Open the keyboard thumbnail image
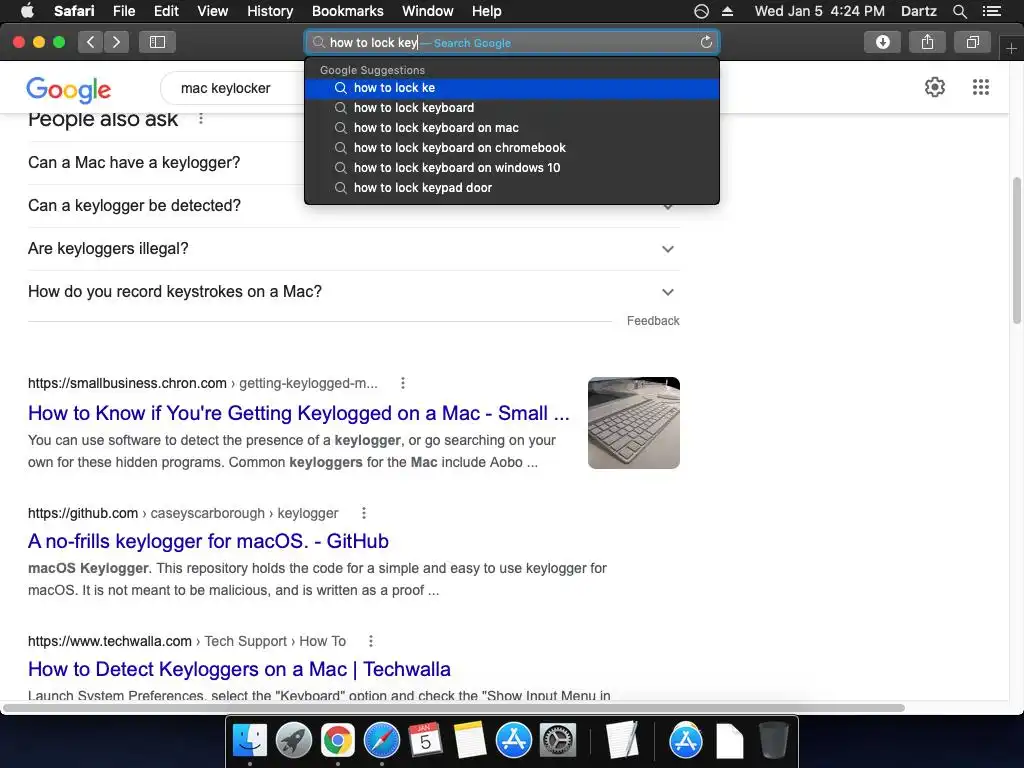The width and height of the screenshot is (1024, 768). [x=633, y=423]
